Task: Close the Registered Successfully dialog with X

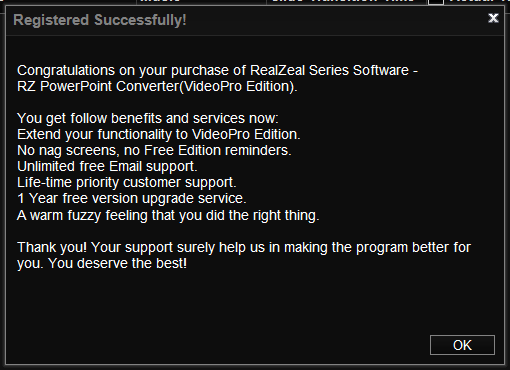Action: [493, 18]
